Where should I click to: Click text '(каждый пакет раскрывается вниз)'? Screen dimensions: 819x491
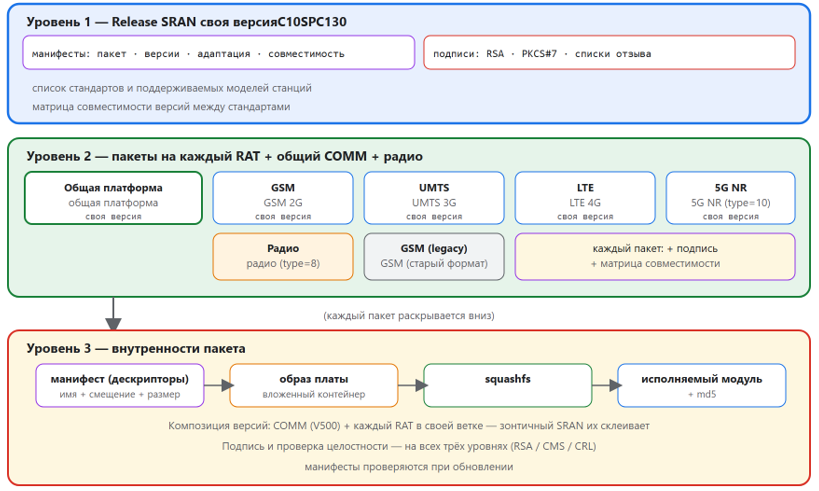[409, 315]
